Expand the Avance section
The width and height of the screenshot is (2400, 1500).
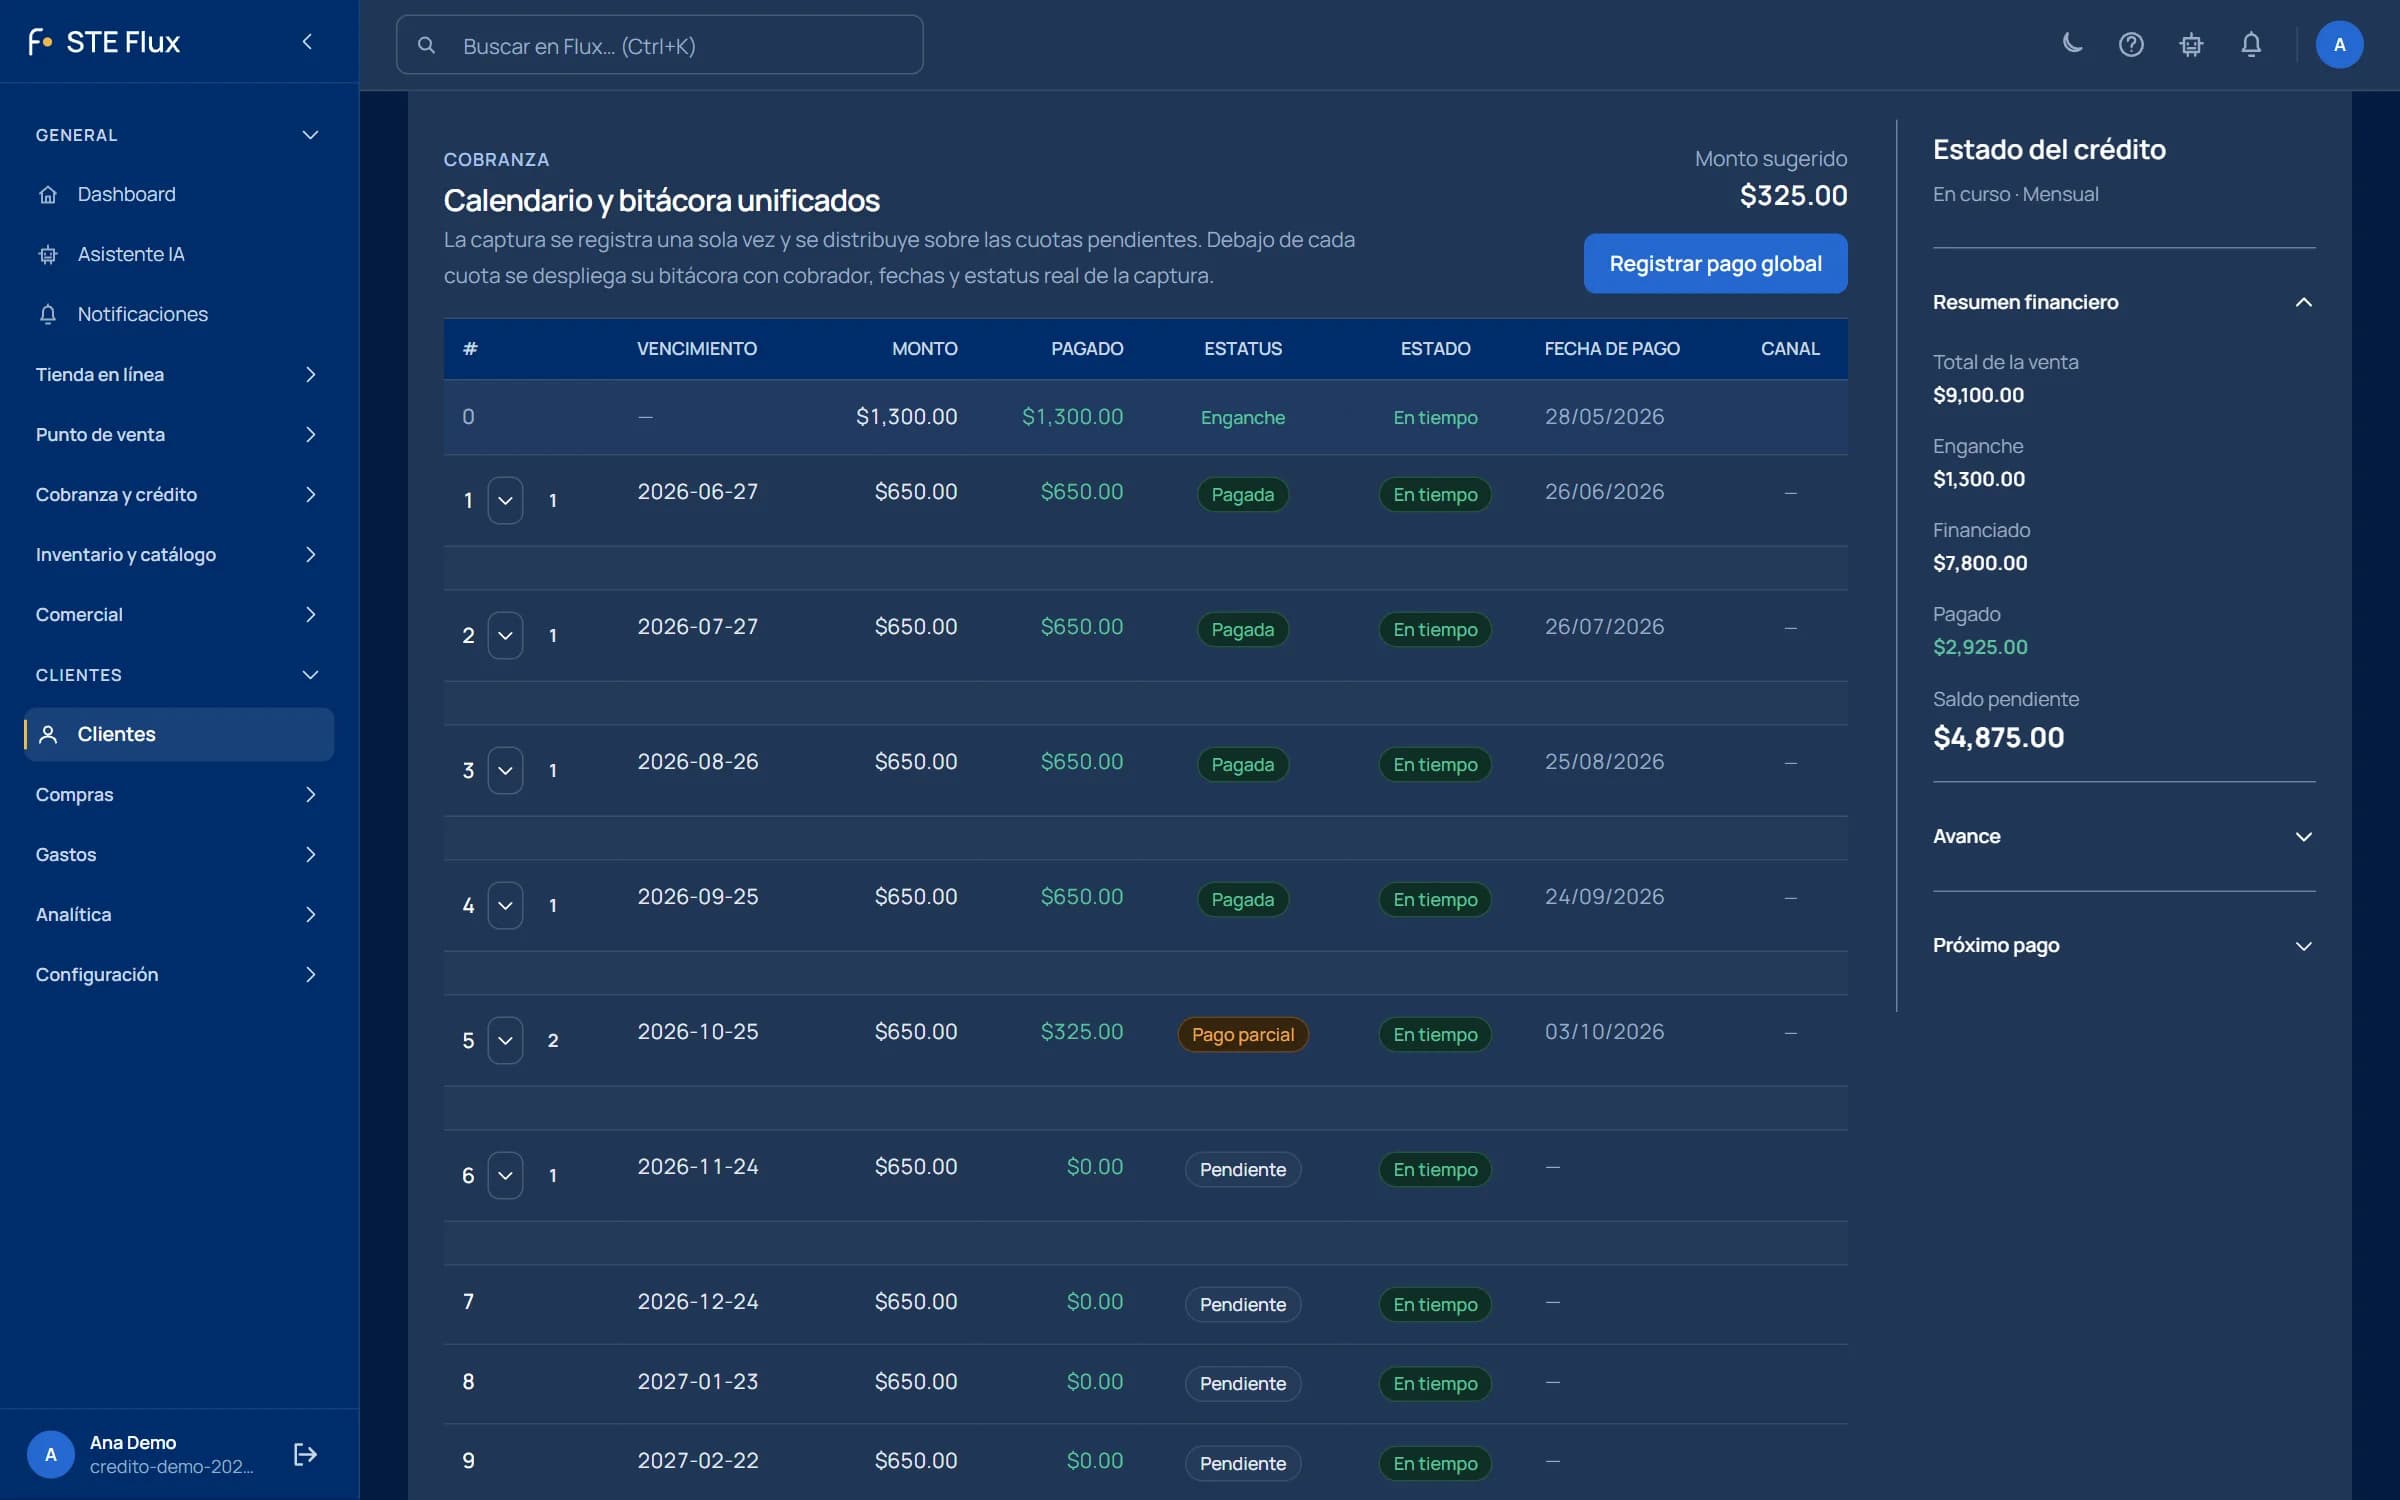tap(2123, 836)
